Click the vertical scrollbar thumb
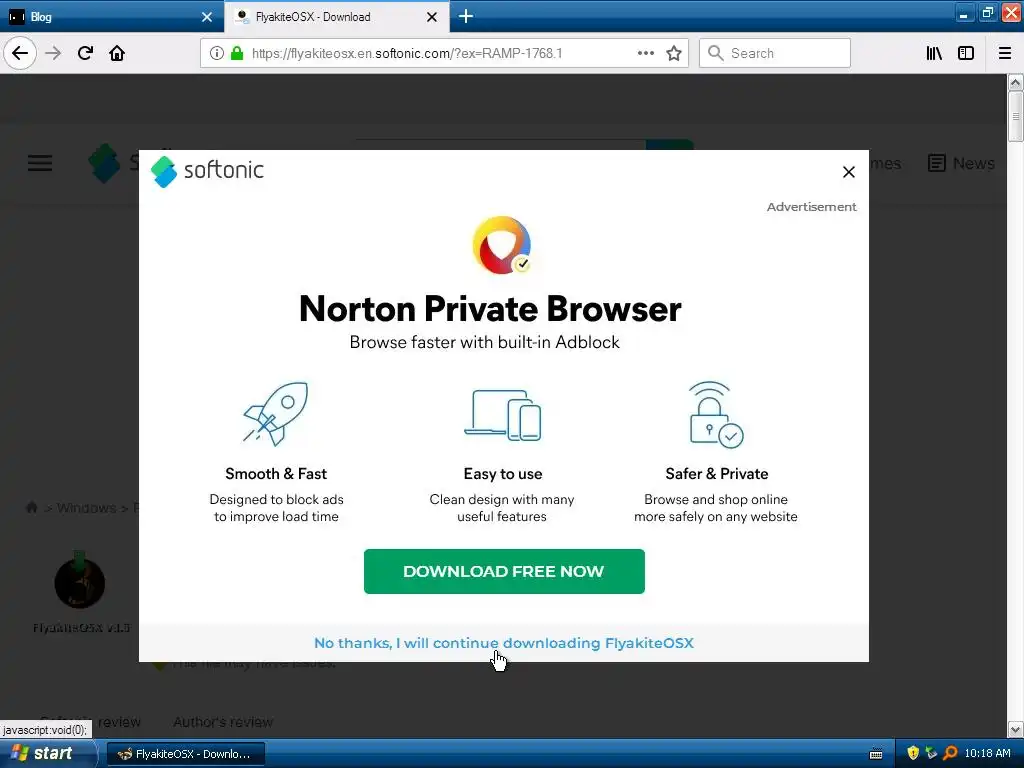Viewport: 1024px width, 768px height. (x=1015, y=116)
